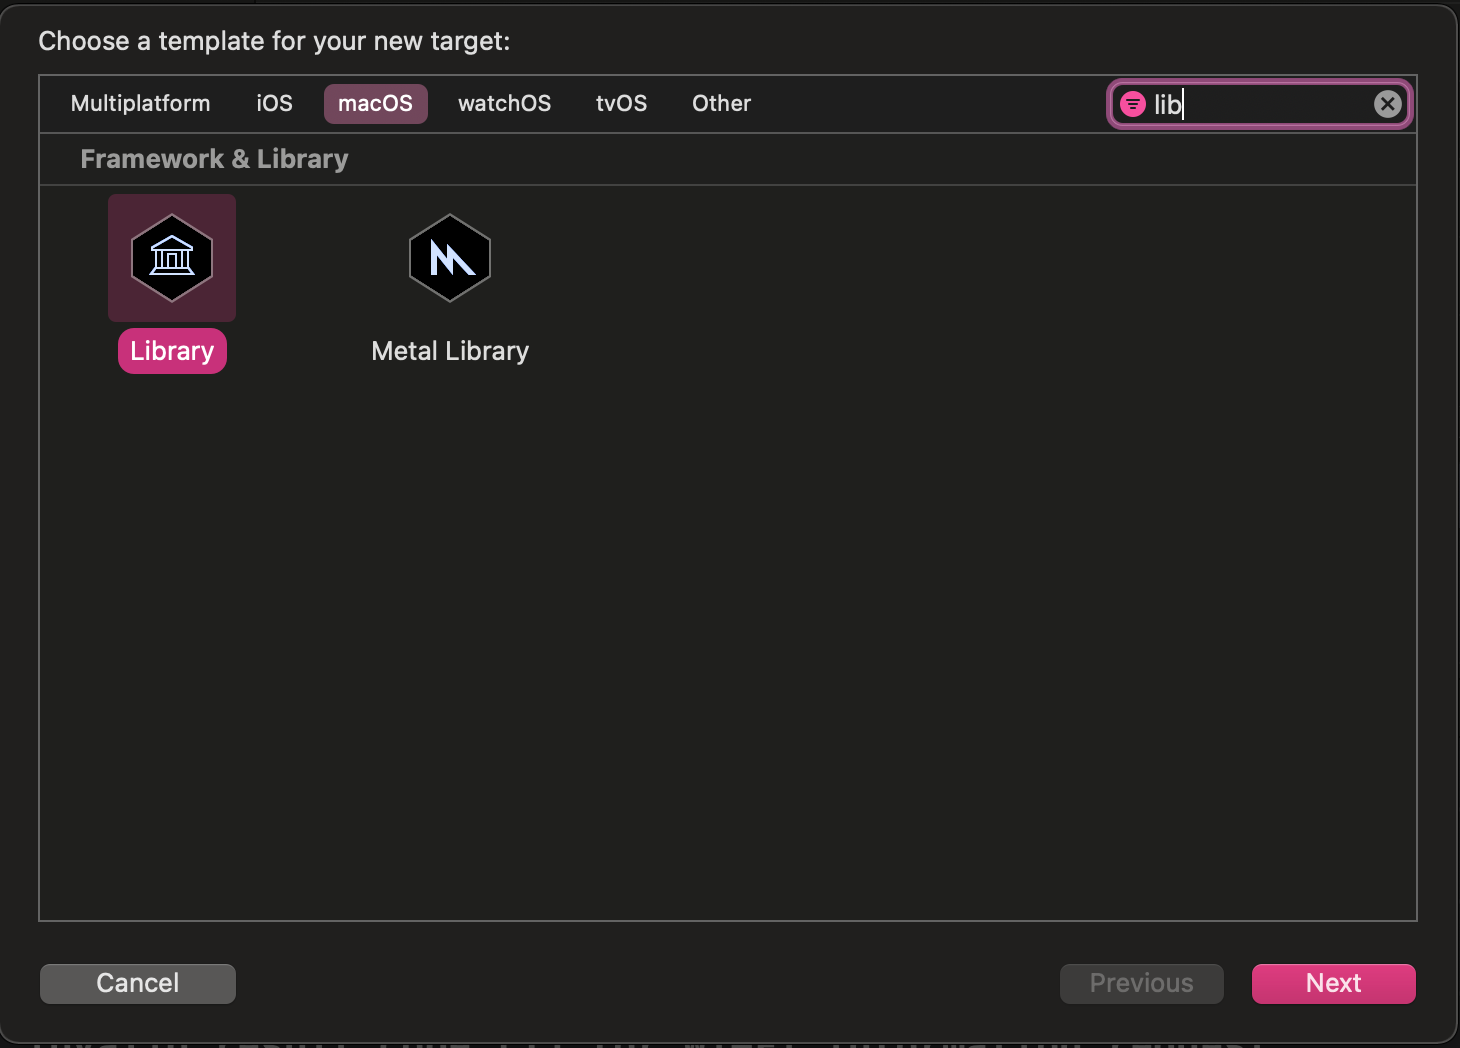This screenshot has height=1048, width=1460.
Task: Open the Other platform tab
Action: pos(722,104)
